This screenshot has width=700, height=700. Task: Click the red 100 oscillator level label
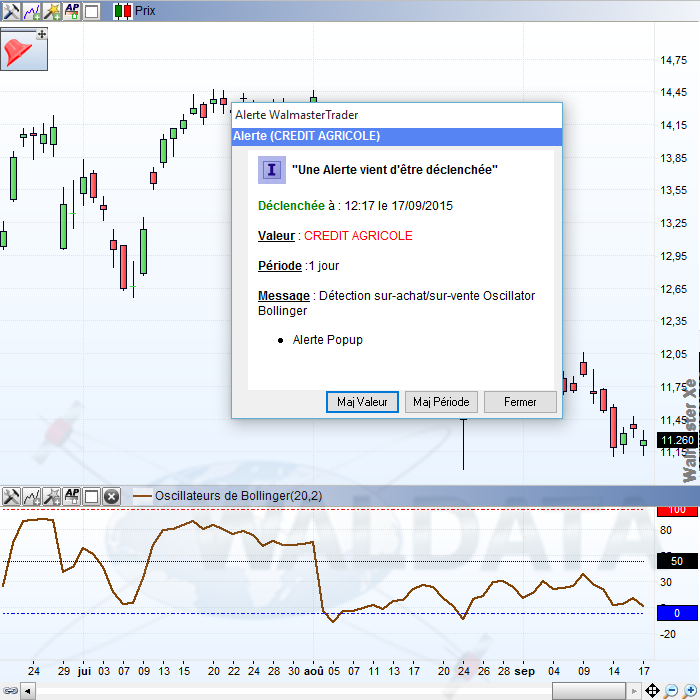pos(677,510)
